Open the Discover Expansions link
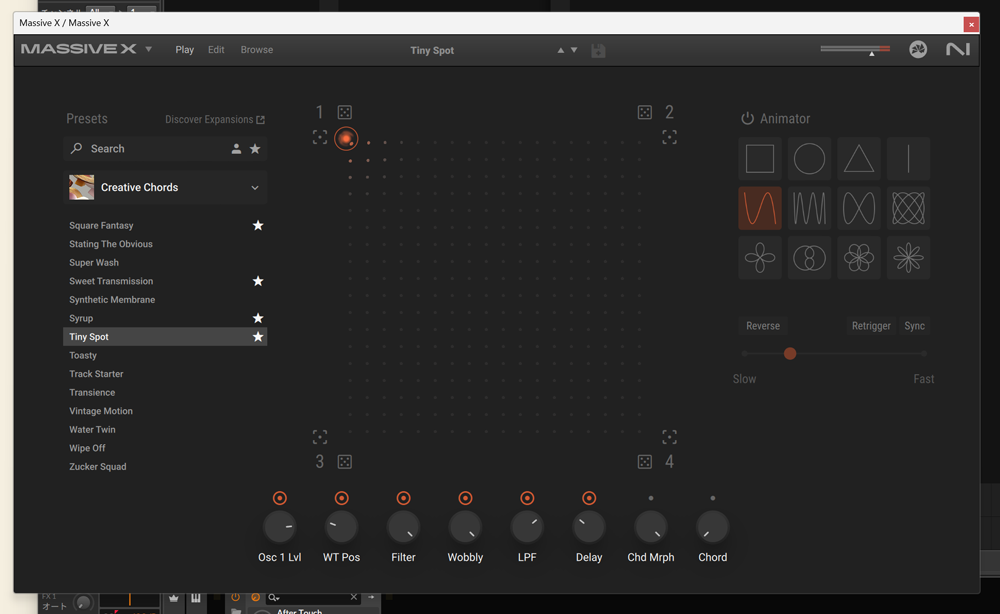Screen dimensions: 1000x614 [215, 120]
